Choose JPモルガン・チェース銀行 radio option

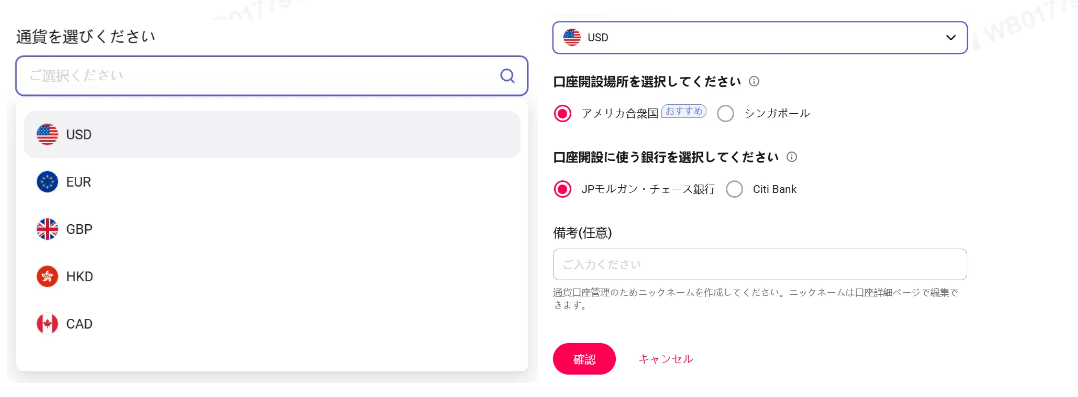click(563, 189)
